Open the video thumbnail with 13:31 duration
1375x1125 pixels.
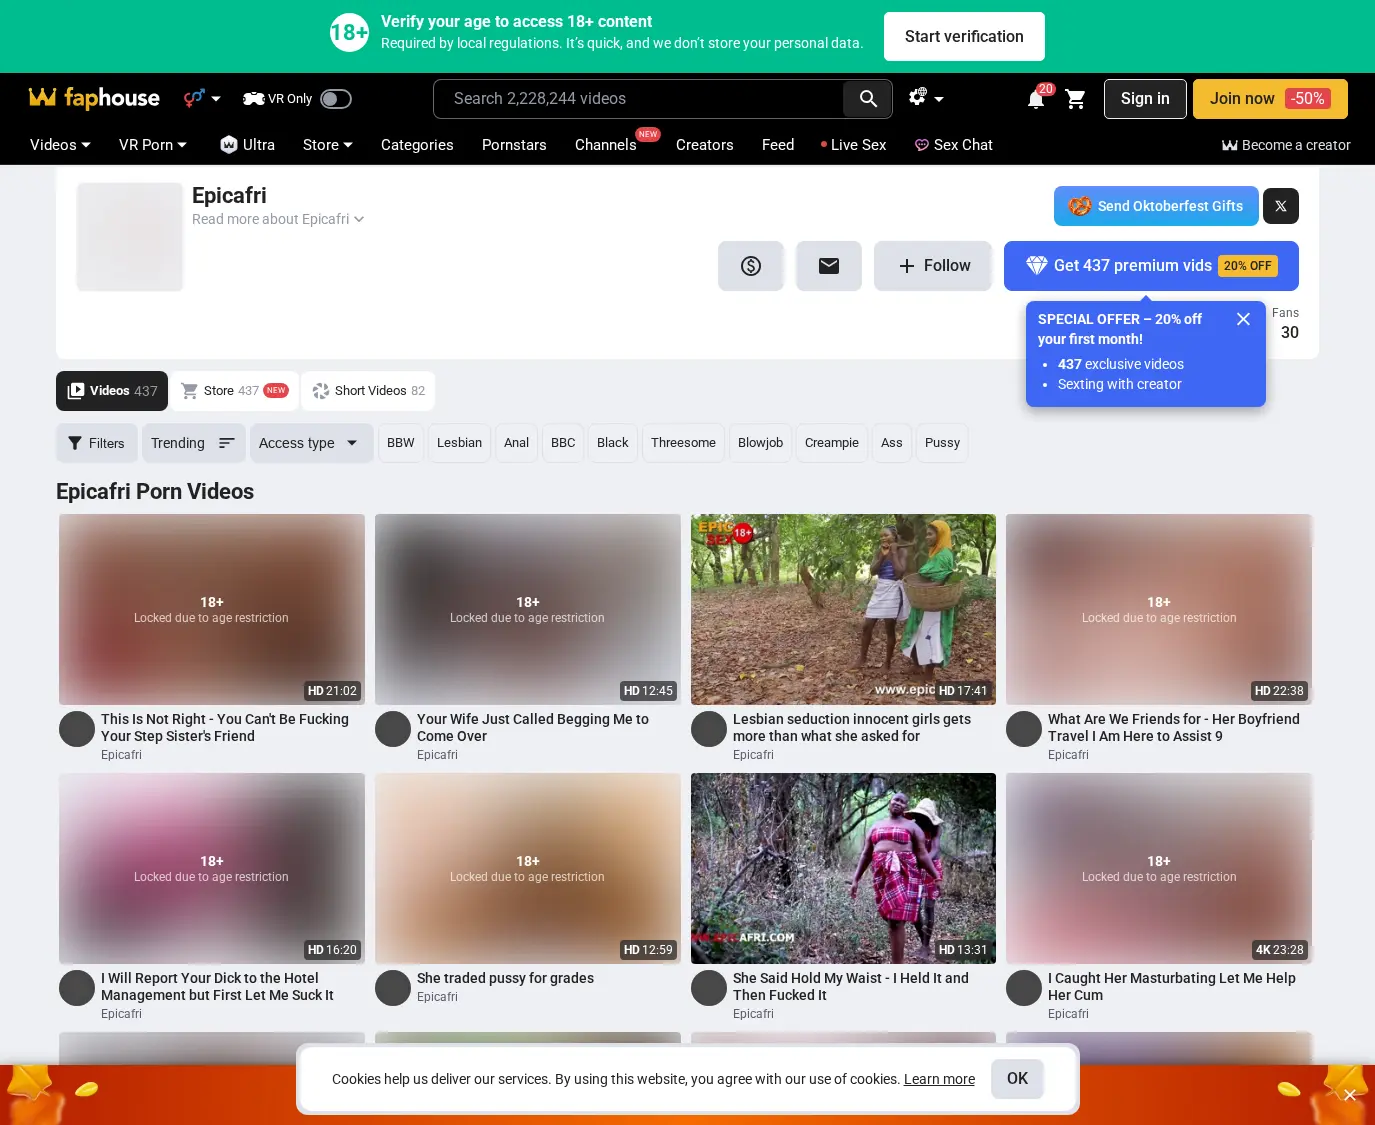pyautogui.click(x=843, y=868)
